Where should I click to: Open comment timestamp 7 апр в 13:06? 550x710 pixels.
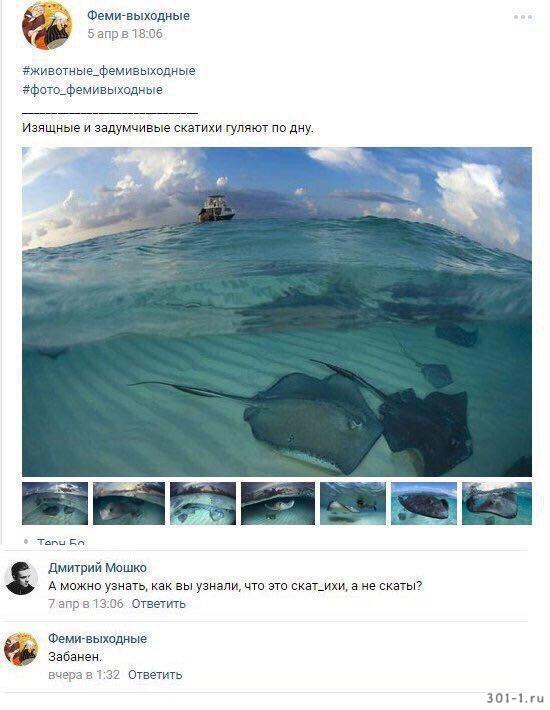86,604
